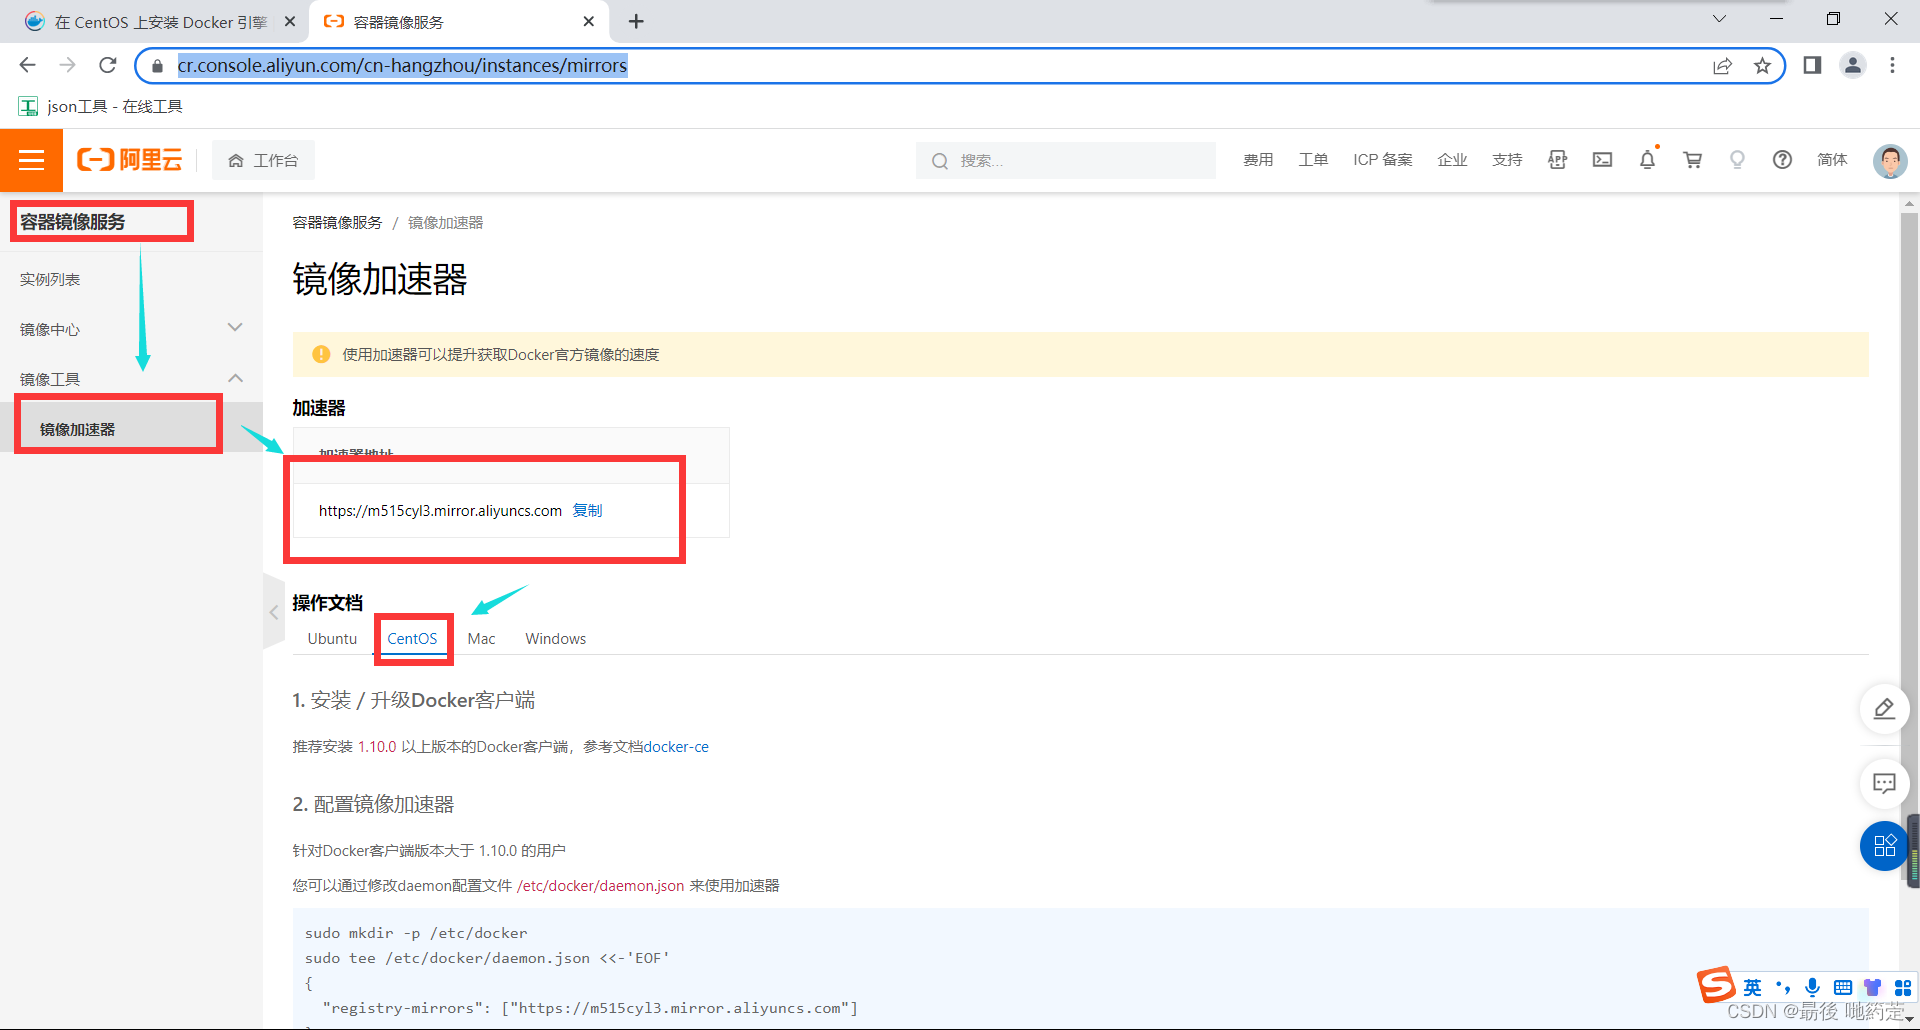Toggle the browser side panel
Image resolution: width=1920 pixels, height=1030 pixels.
tap(1812, 65)
